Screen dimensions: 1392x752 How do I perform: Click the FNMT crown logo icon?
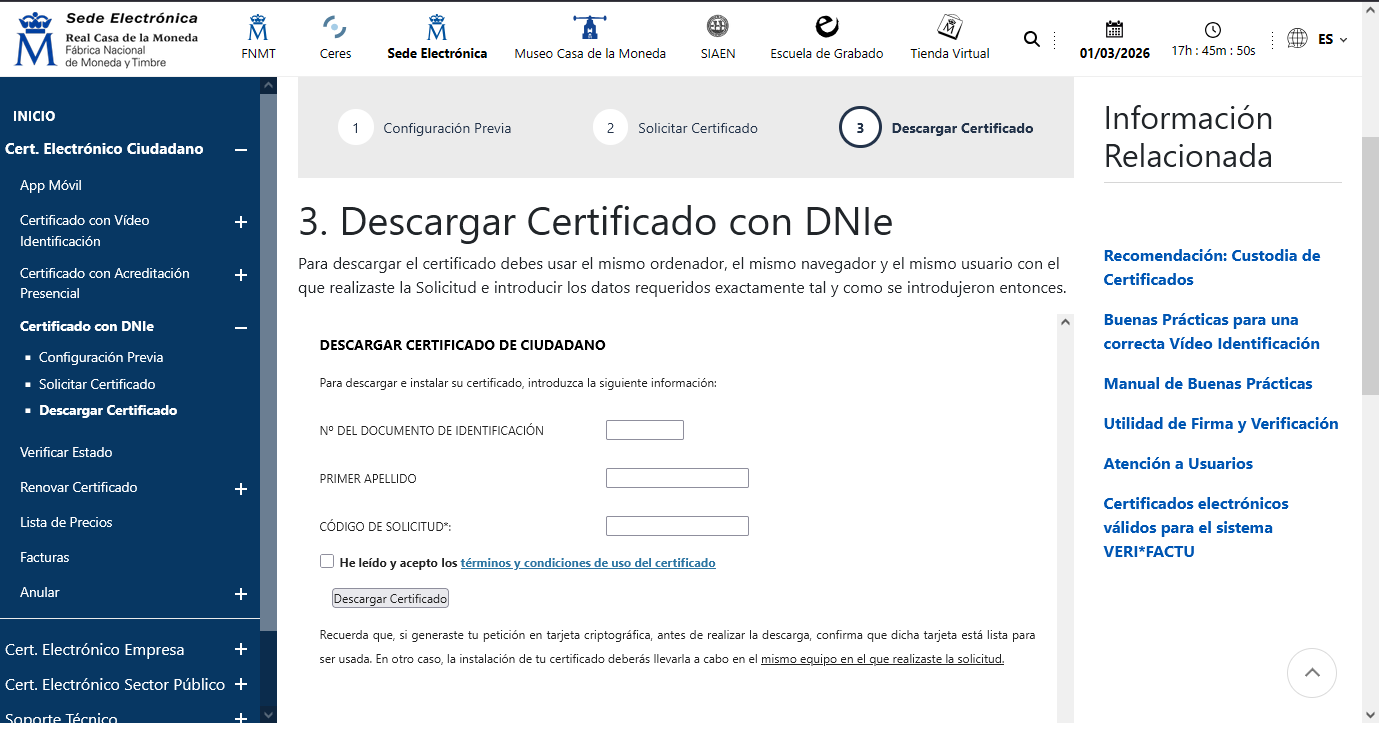[258, 27]
